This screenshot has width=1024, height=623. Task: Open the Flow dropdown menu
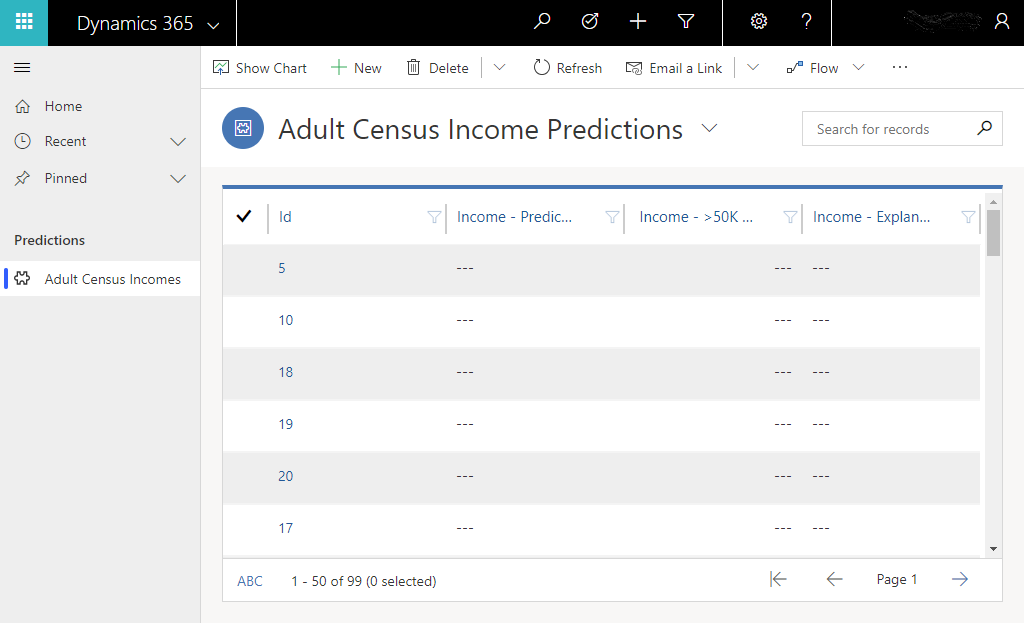[858, 68]
